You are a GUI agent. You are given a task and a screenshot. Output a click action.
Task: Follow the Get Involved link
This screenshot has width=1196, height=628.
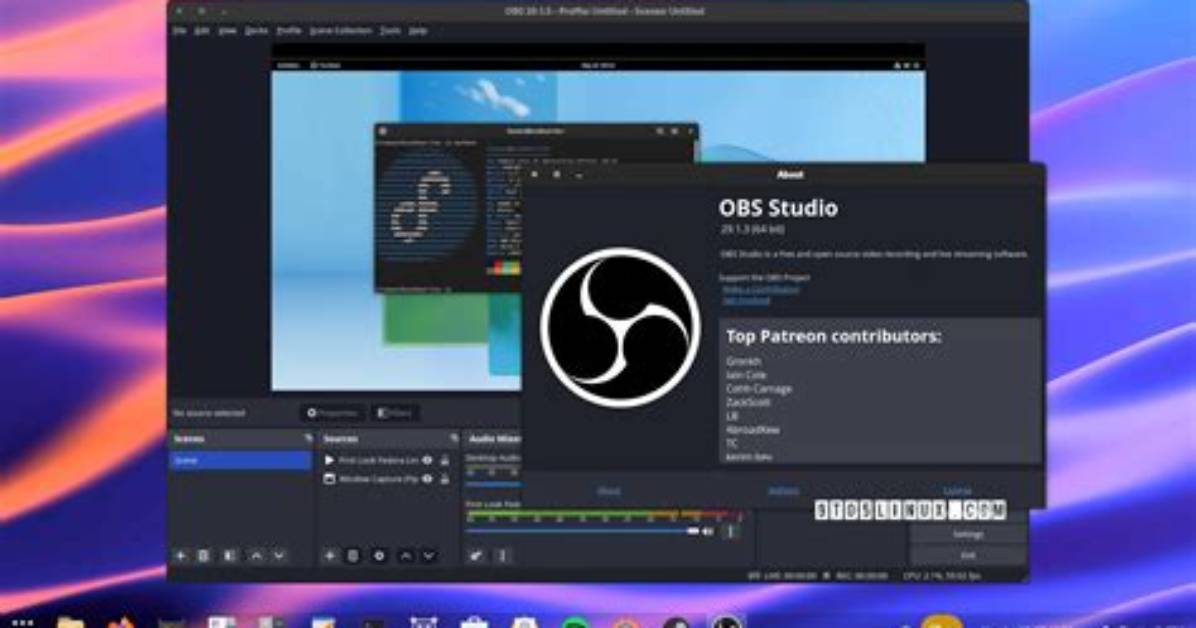pos(746,301)
